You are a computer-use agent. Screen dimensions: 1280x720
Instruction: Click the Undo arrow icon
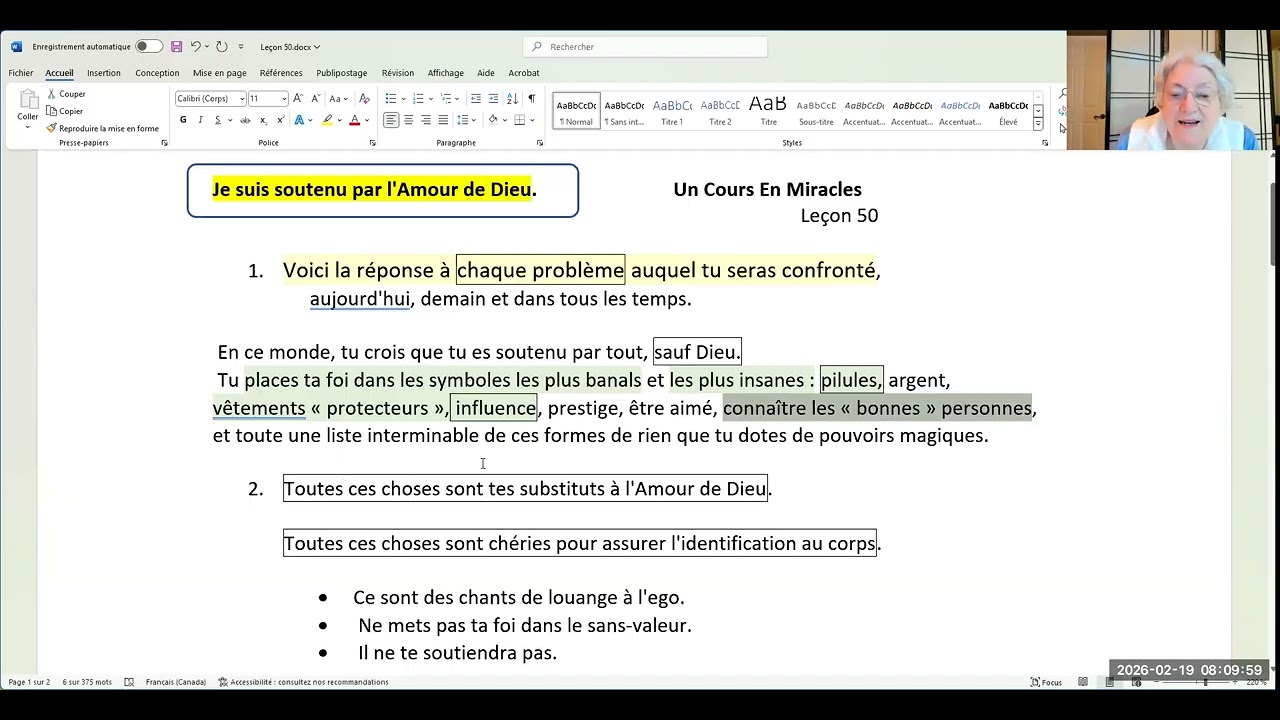196,47
